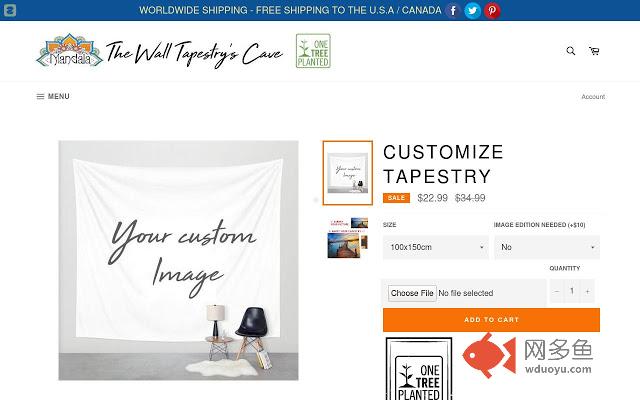Click the main tapestry product image

pyautogui.click(x=178, y=260)
